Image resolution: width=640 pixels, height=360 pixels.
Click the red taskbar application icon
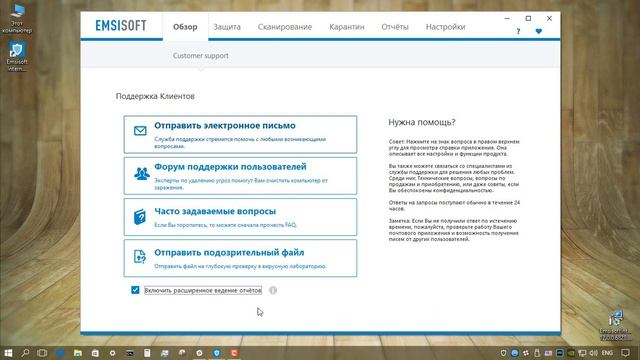[x=234, y=353]
